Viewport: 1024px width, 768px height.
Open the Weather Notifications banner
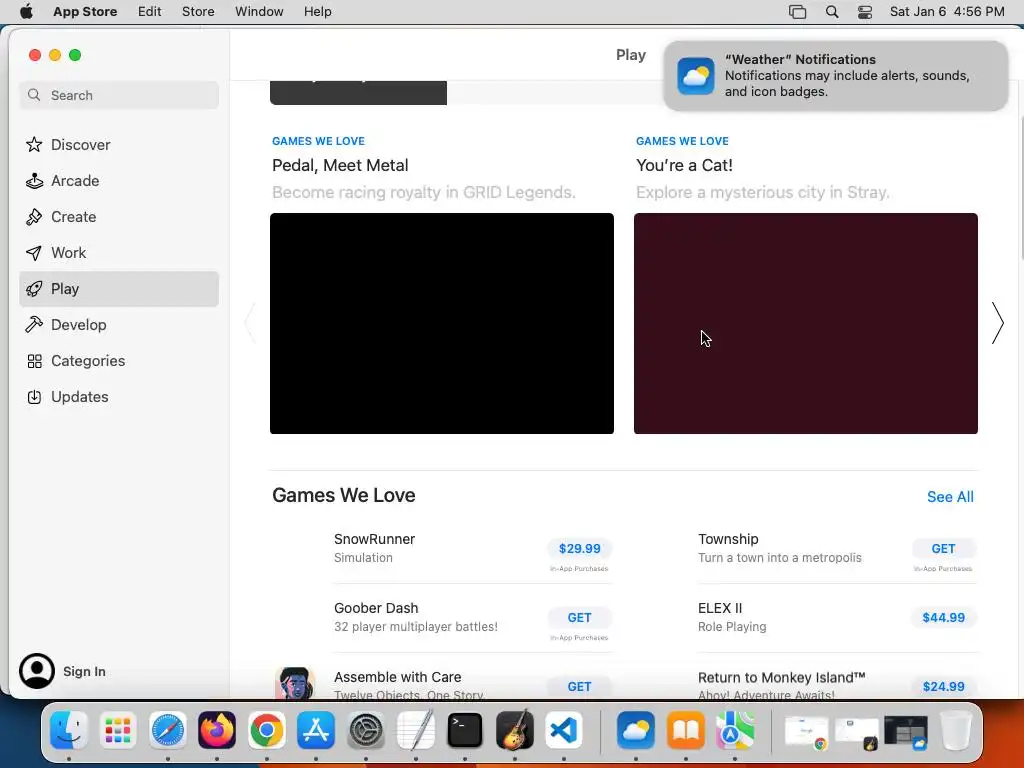(835, 76)
